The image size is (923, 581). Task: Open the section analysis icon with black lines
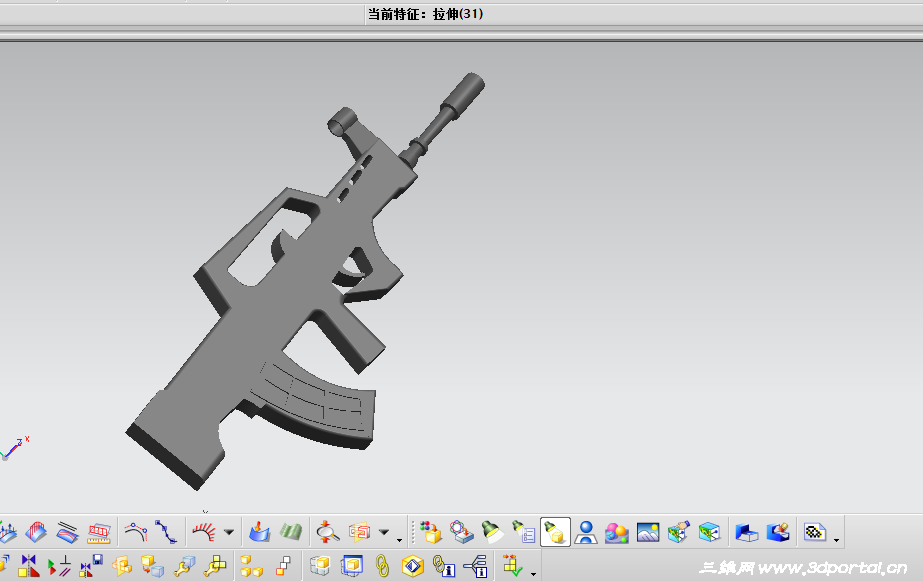click(67, 532)
